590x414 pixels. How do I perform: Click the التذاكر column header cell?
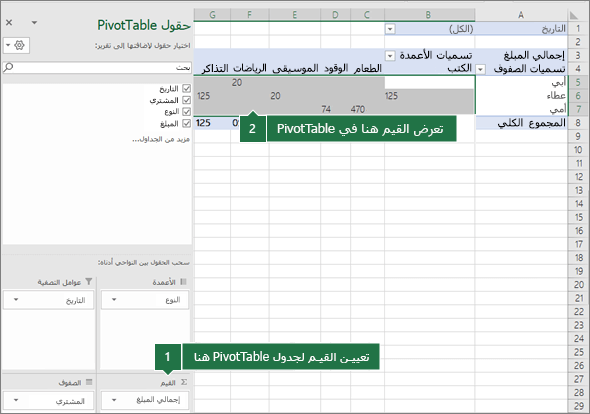[x=212, y=69]
